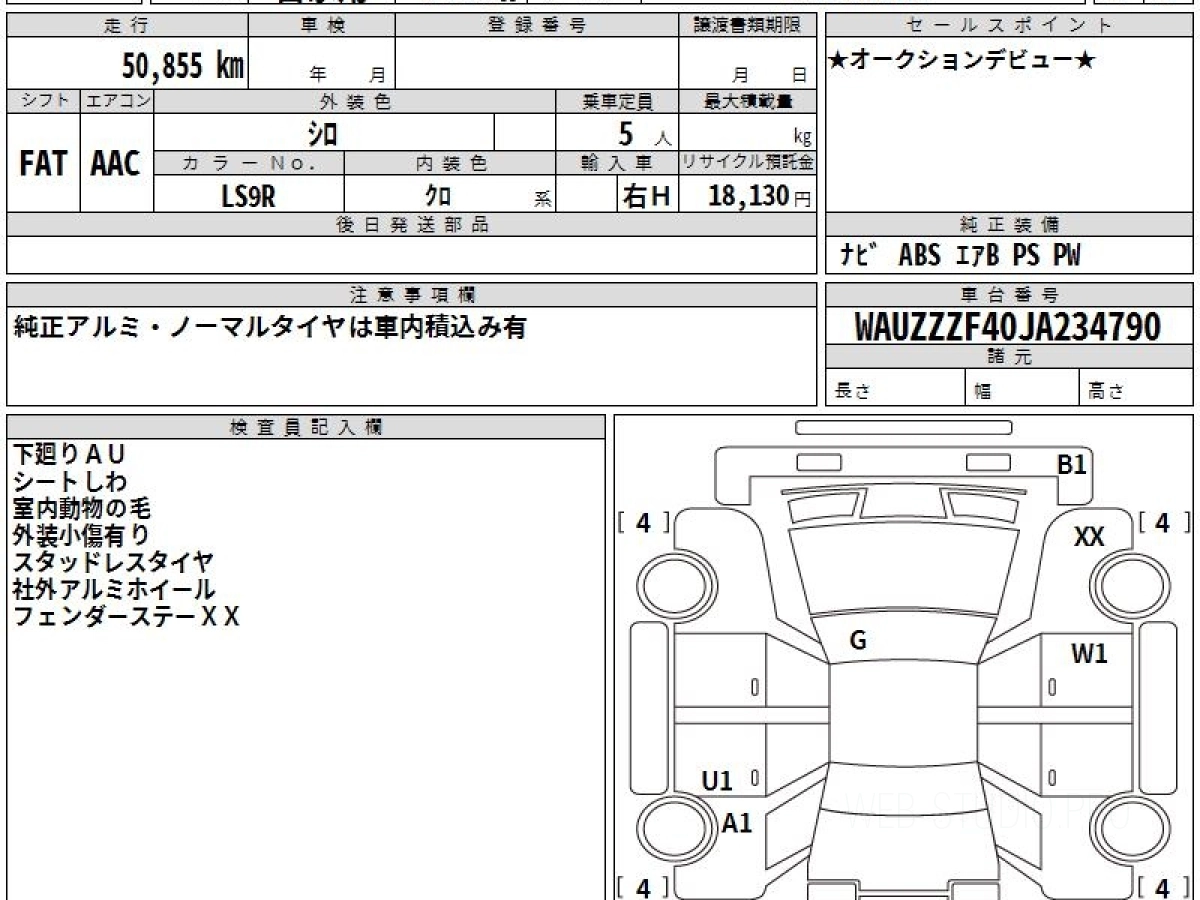Select the FAT shift type cell
The height and width of the screenshot is (900, 1200).
pos(43,163)
